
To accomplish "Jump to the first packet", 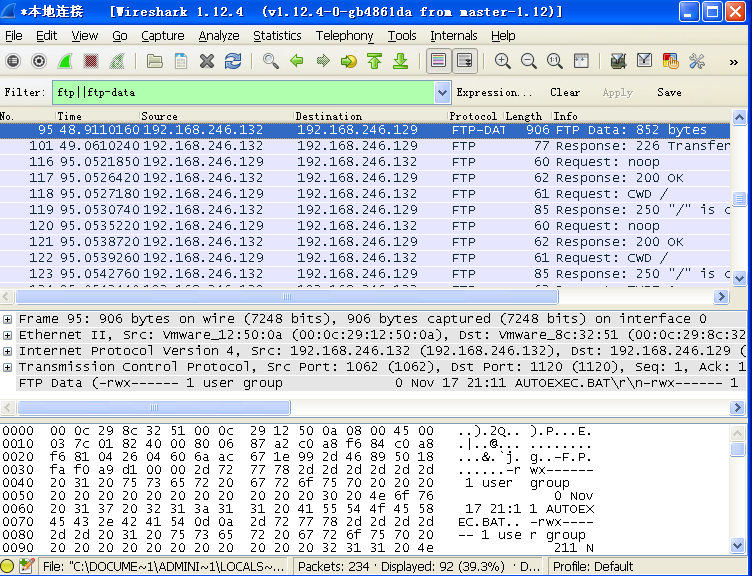I will [375, 61].
